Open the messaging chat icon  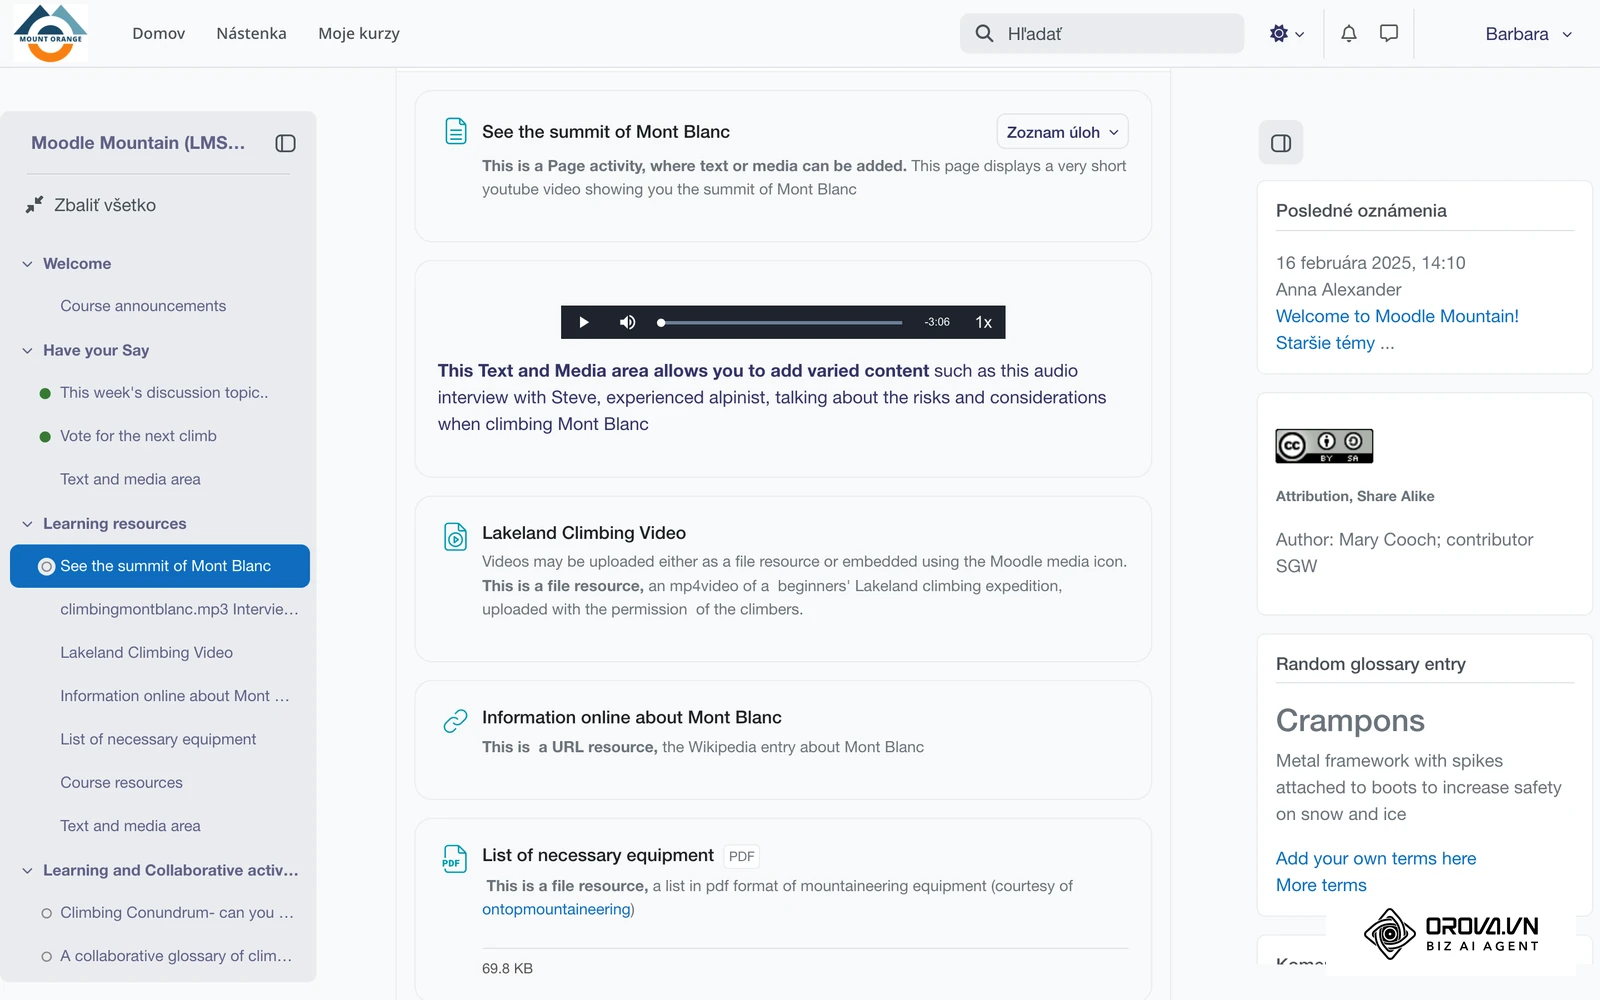[1389, 33]
